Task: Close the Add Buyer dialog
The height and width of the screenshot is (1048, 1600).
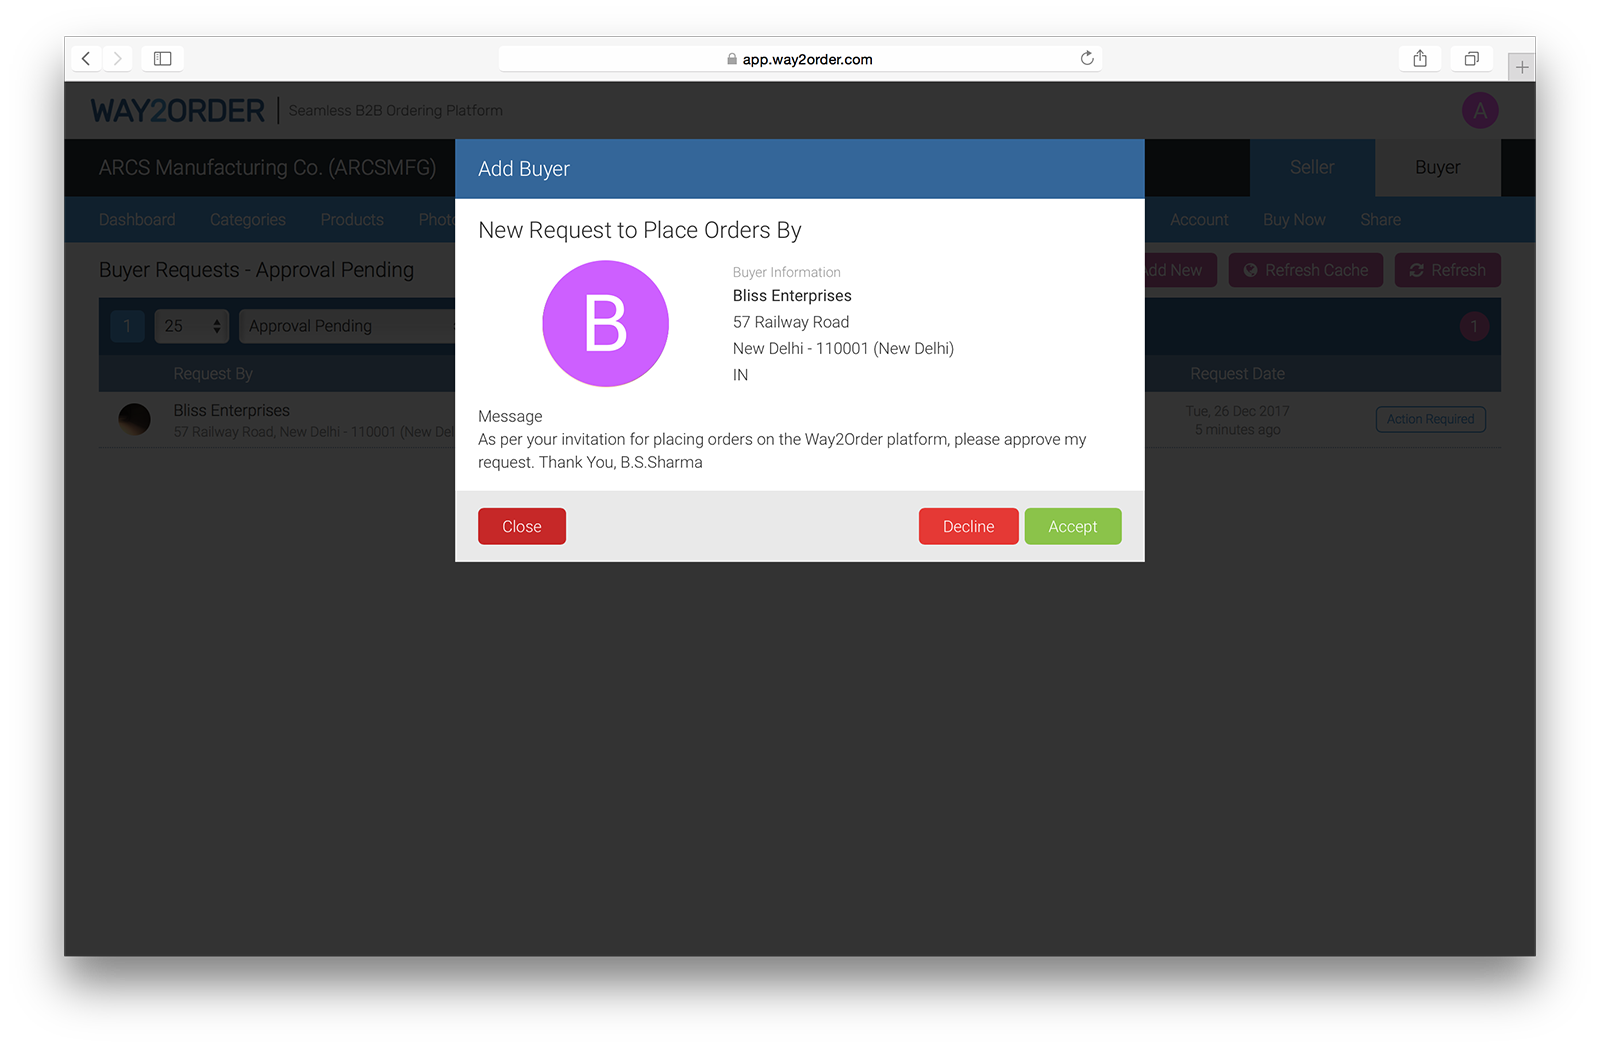Action: [x=522, y=526]
